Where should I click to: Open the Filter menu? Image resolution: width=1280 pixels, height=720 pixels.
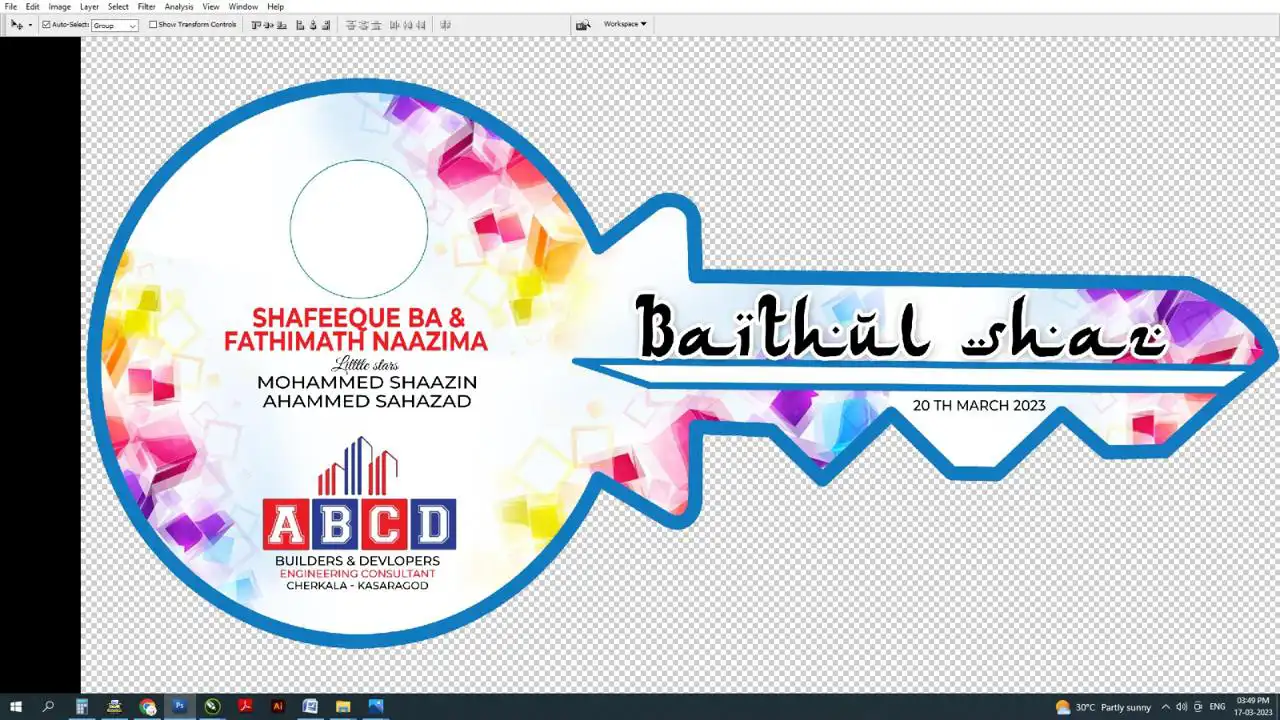[x=146, y=7]
